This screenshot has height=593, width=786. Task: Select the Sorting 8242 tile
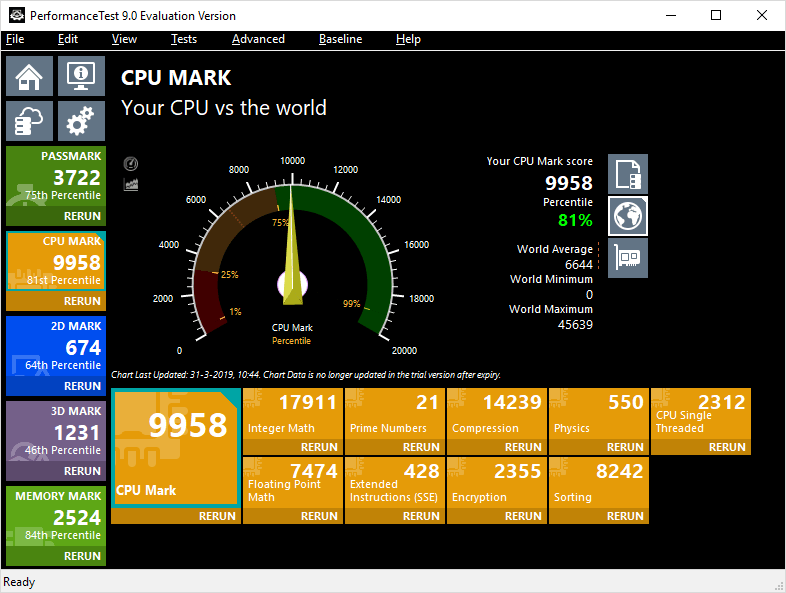click(x=599, y=483)
